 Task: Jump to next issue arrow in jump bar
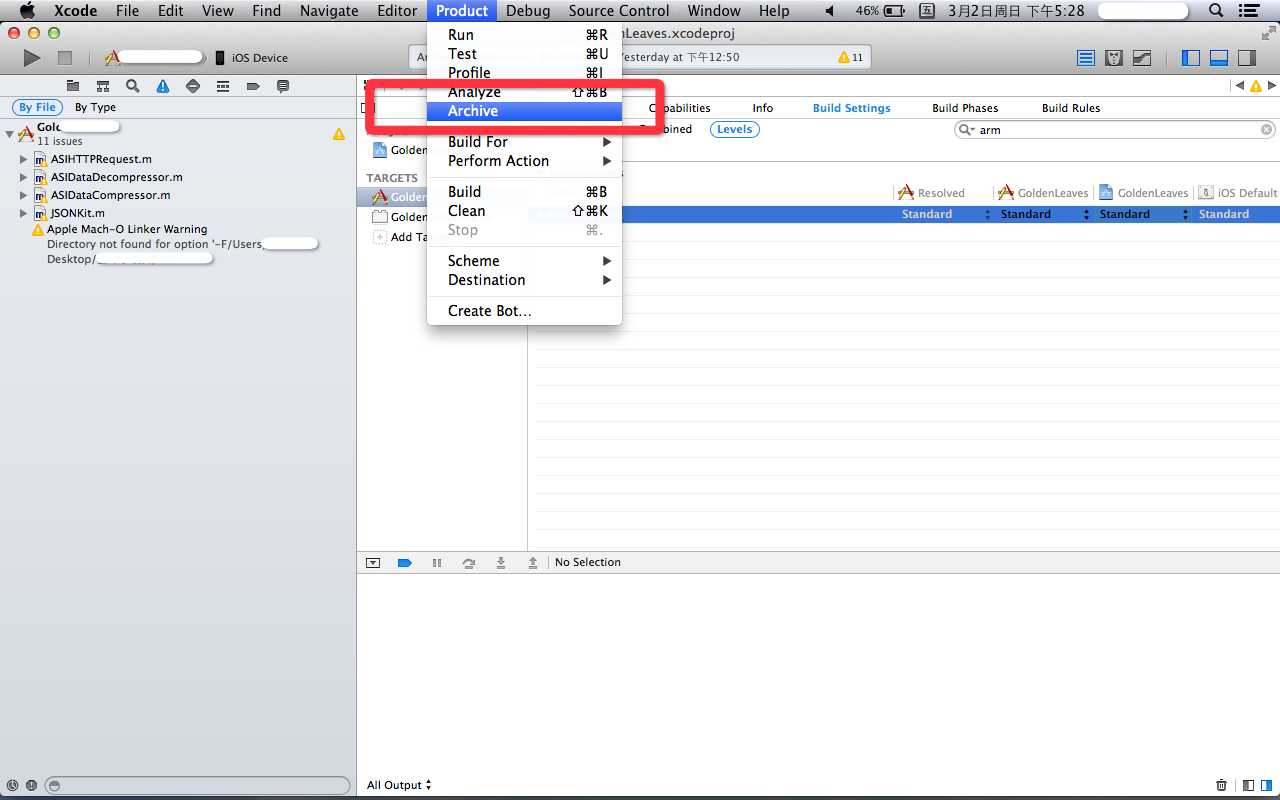pyautogui.click(x=1271, y=86)
